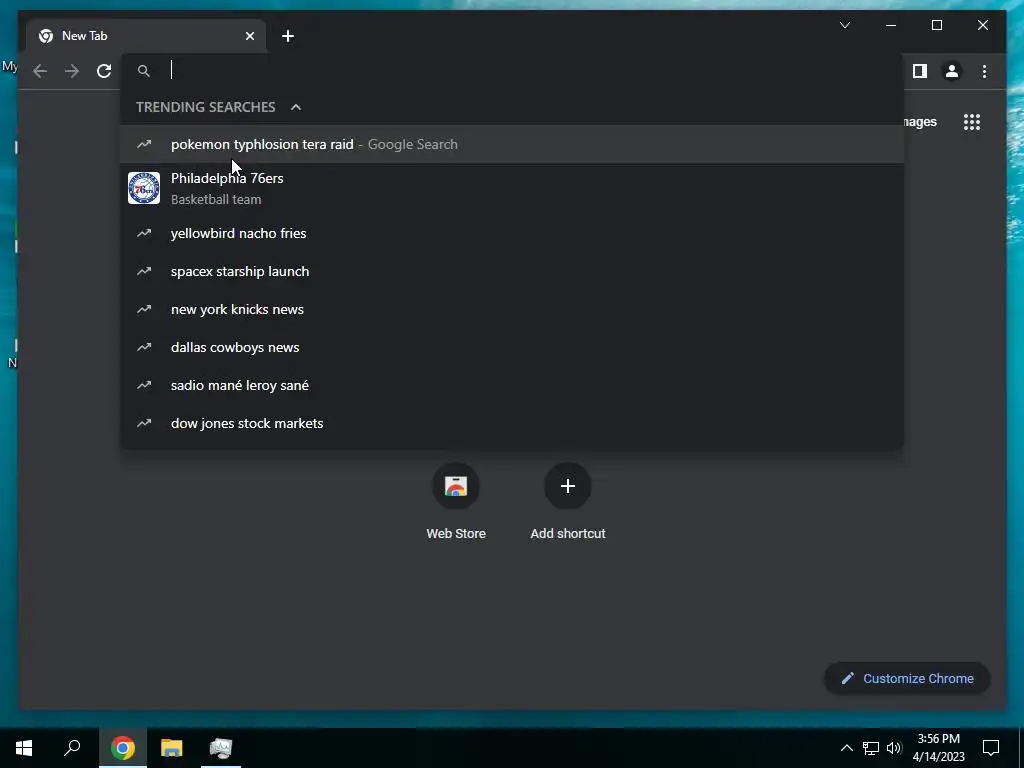Click trending arrow beside yellowbird nacho fries

144,233
